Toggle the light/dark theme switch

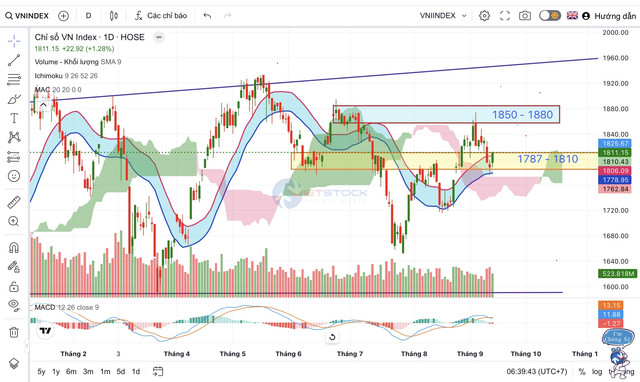[549, 16]
